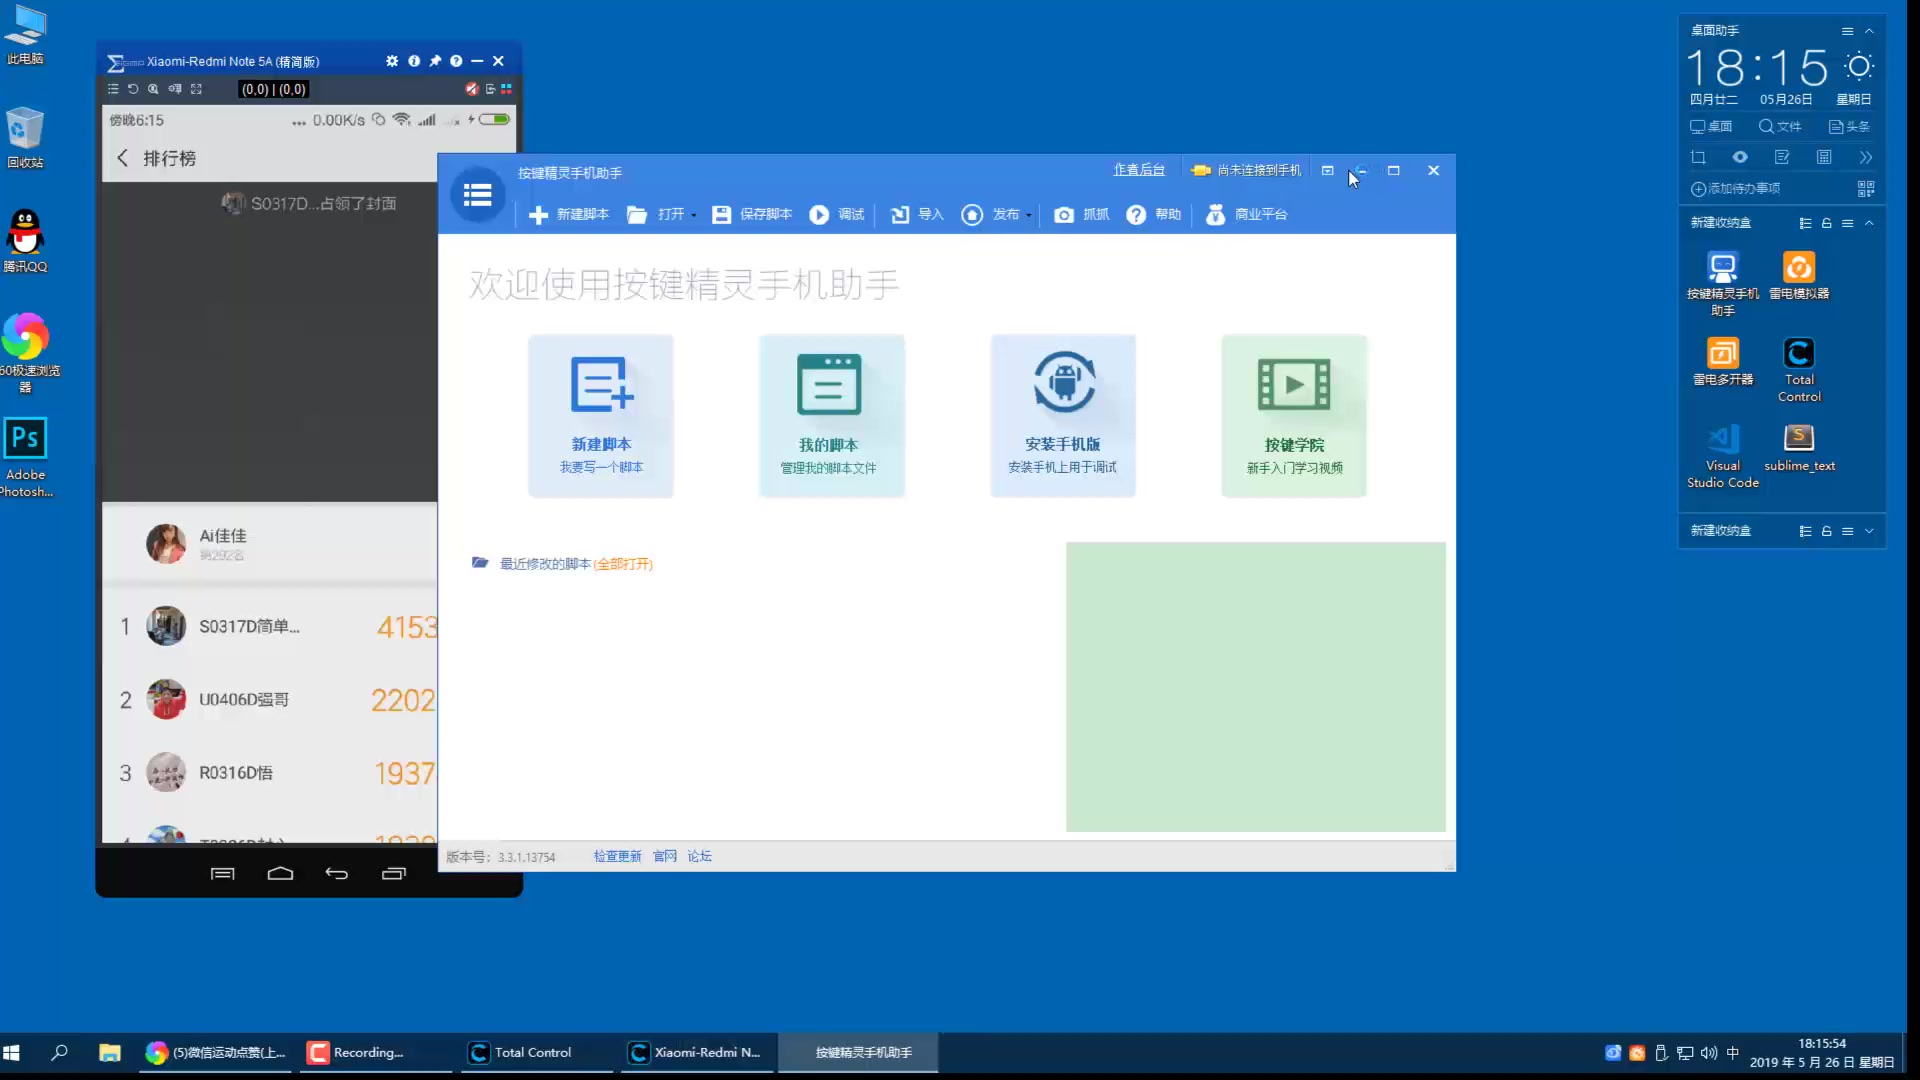The height and width of the screenshot is (1080, 1920).
Task: Expand the second collapsed 新建收纳盒 panel
Action: click(1869, 531)
